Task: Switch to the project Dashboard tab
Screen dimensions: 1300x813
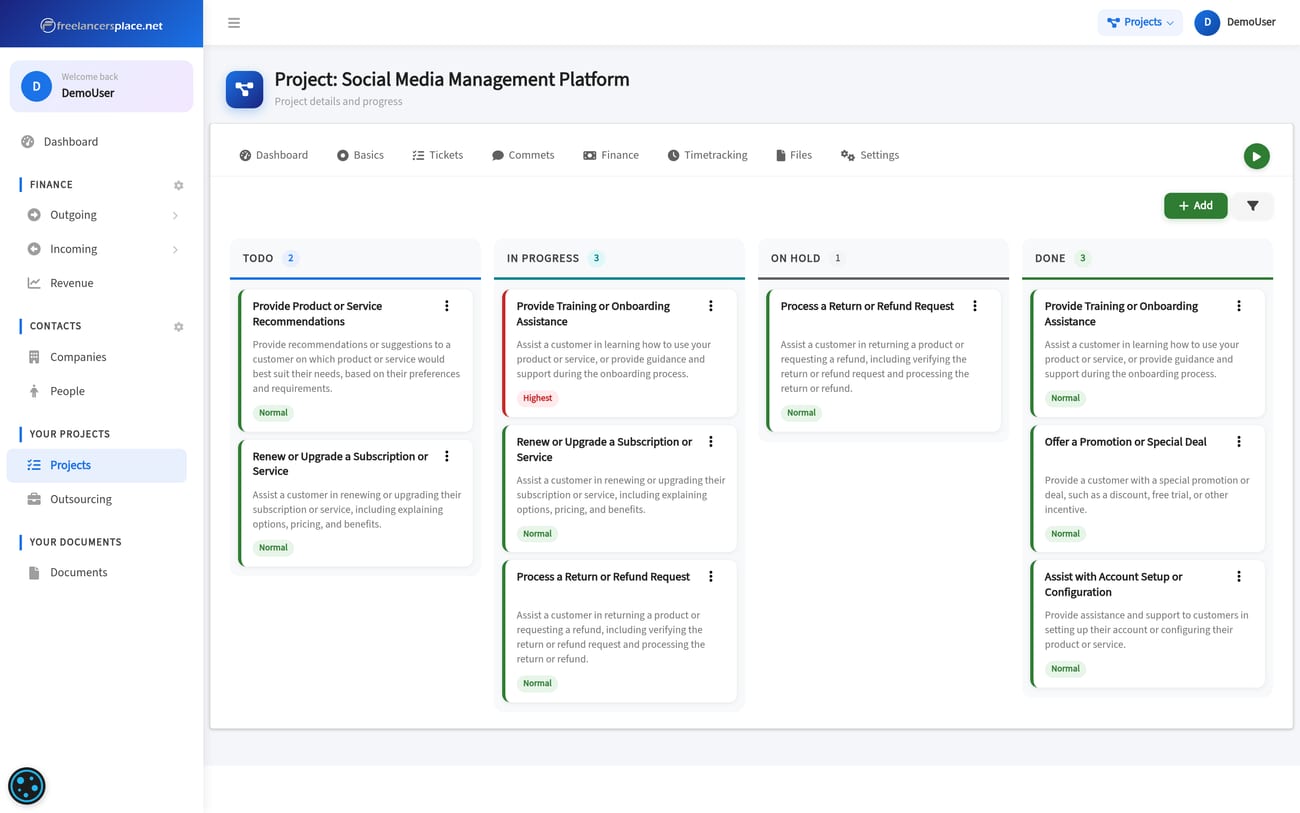Action: click(273, 155)
